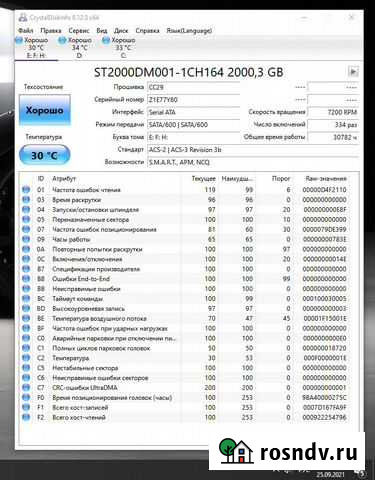Image resolution: width=375 pixels, height=480 pixels.
Task: Click status icon for C7 CRC-ошибки UltraDMA
Action: [26, 388]
